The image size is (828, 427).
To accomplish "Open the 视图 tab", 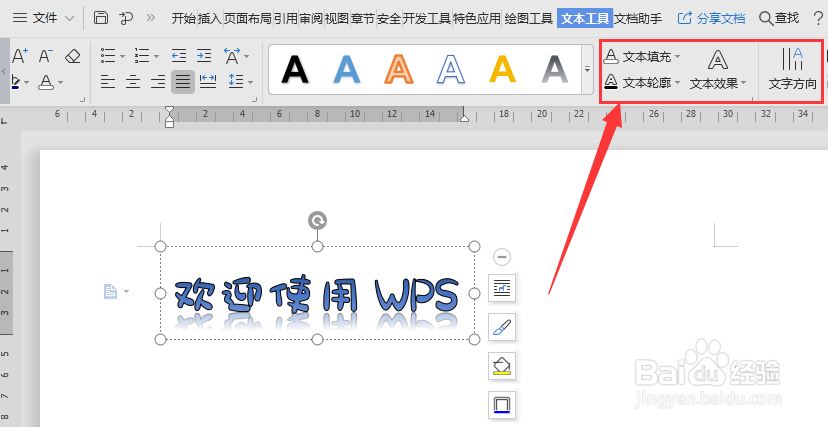I will 337,18.
